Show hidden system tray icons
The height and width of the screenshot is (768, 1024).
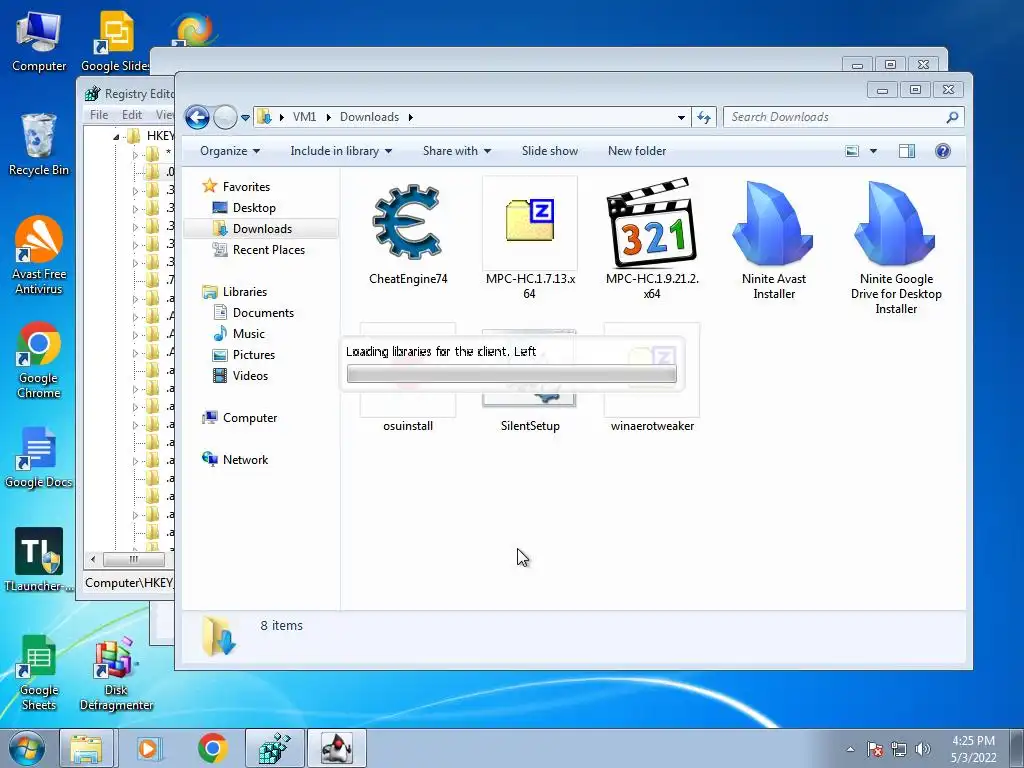850,749
